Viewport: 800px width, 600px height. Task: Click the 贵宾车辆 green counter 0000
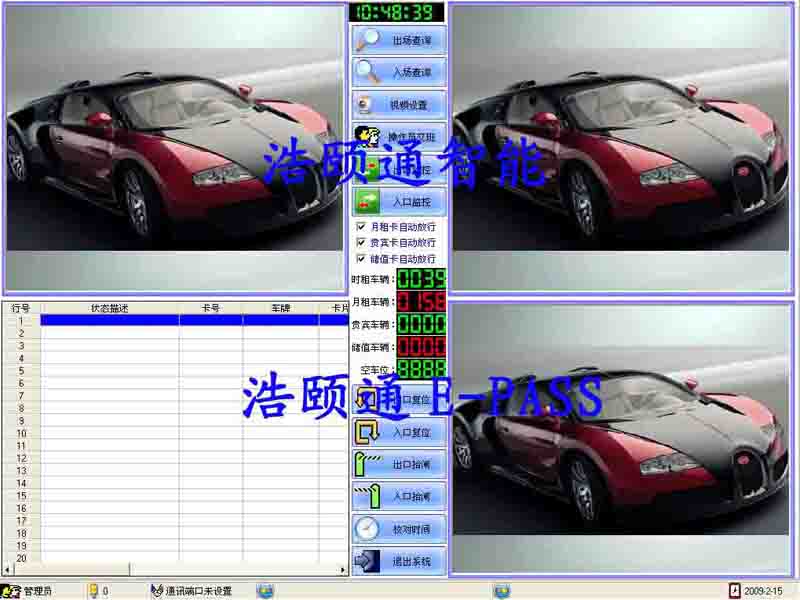pyautogui.click(x=421, y=324)
